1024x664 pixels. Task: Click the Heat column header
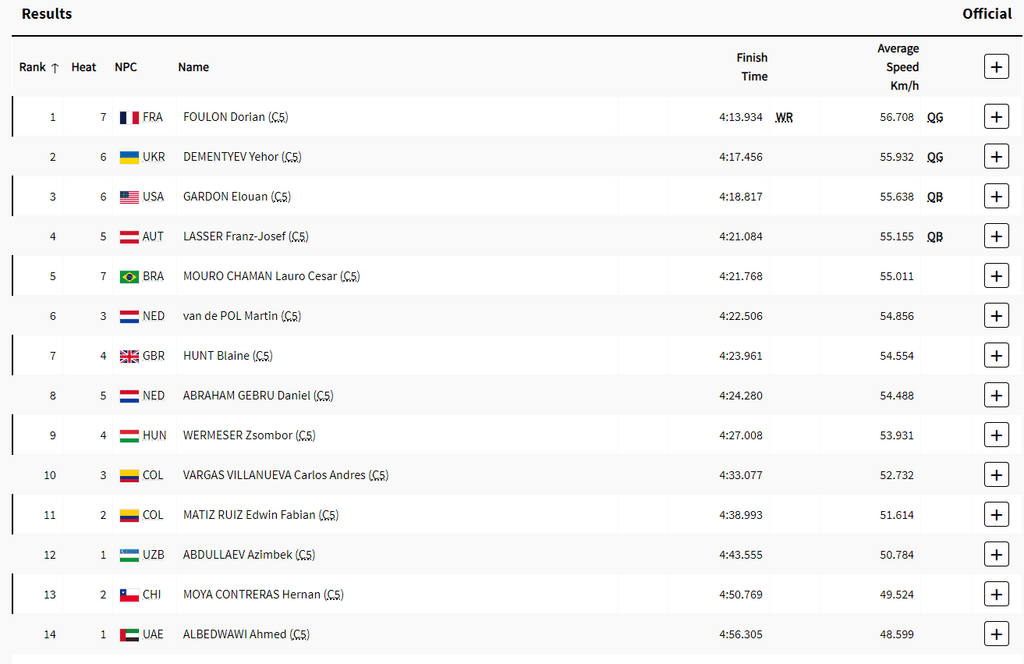pos(84,67)
